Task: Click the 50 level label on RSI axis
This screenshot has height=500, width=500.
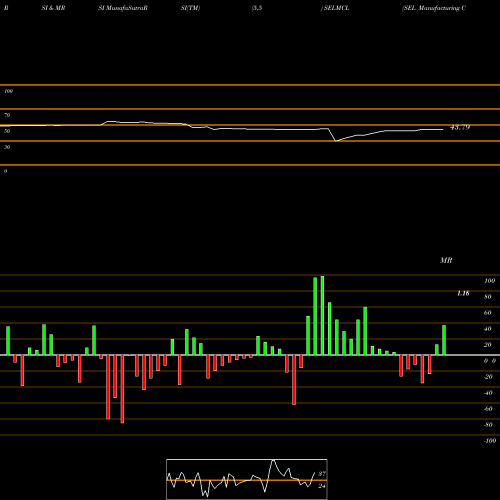Action: [x=7, y=131]
